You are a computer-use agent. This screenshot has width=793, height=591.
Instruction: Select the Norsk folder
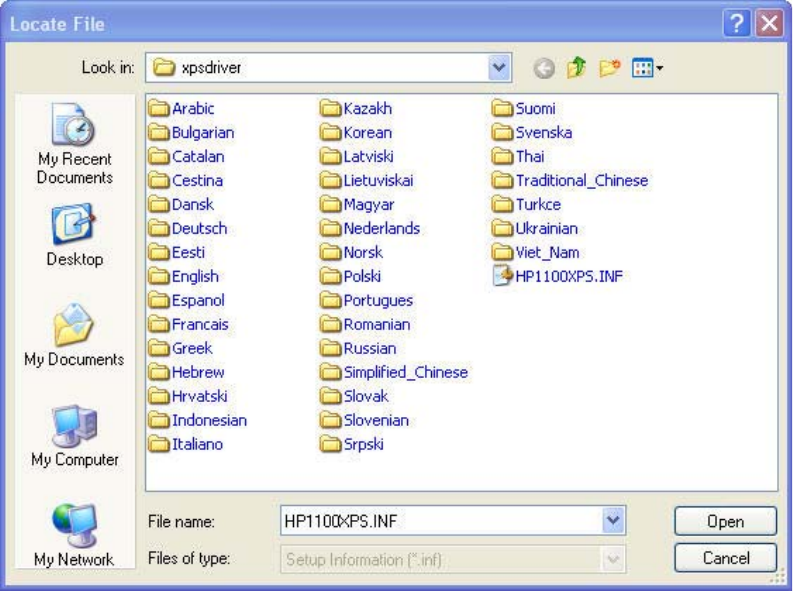click(351, 252)
